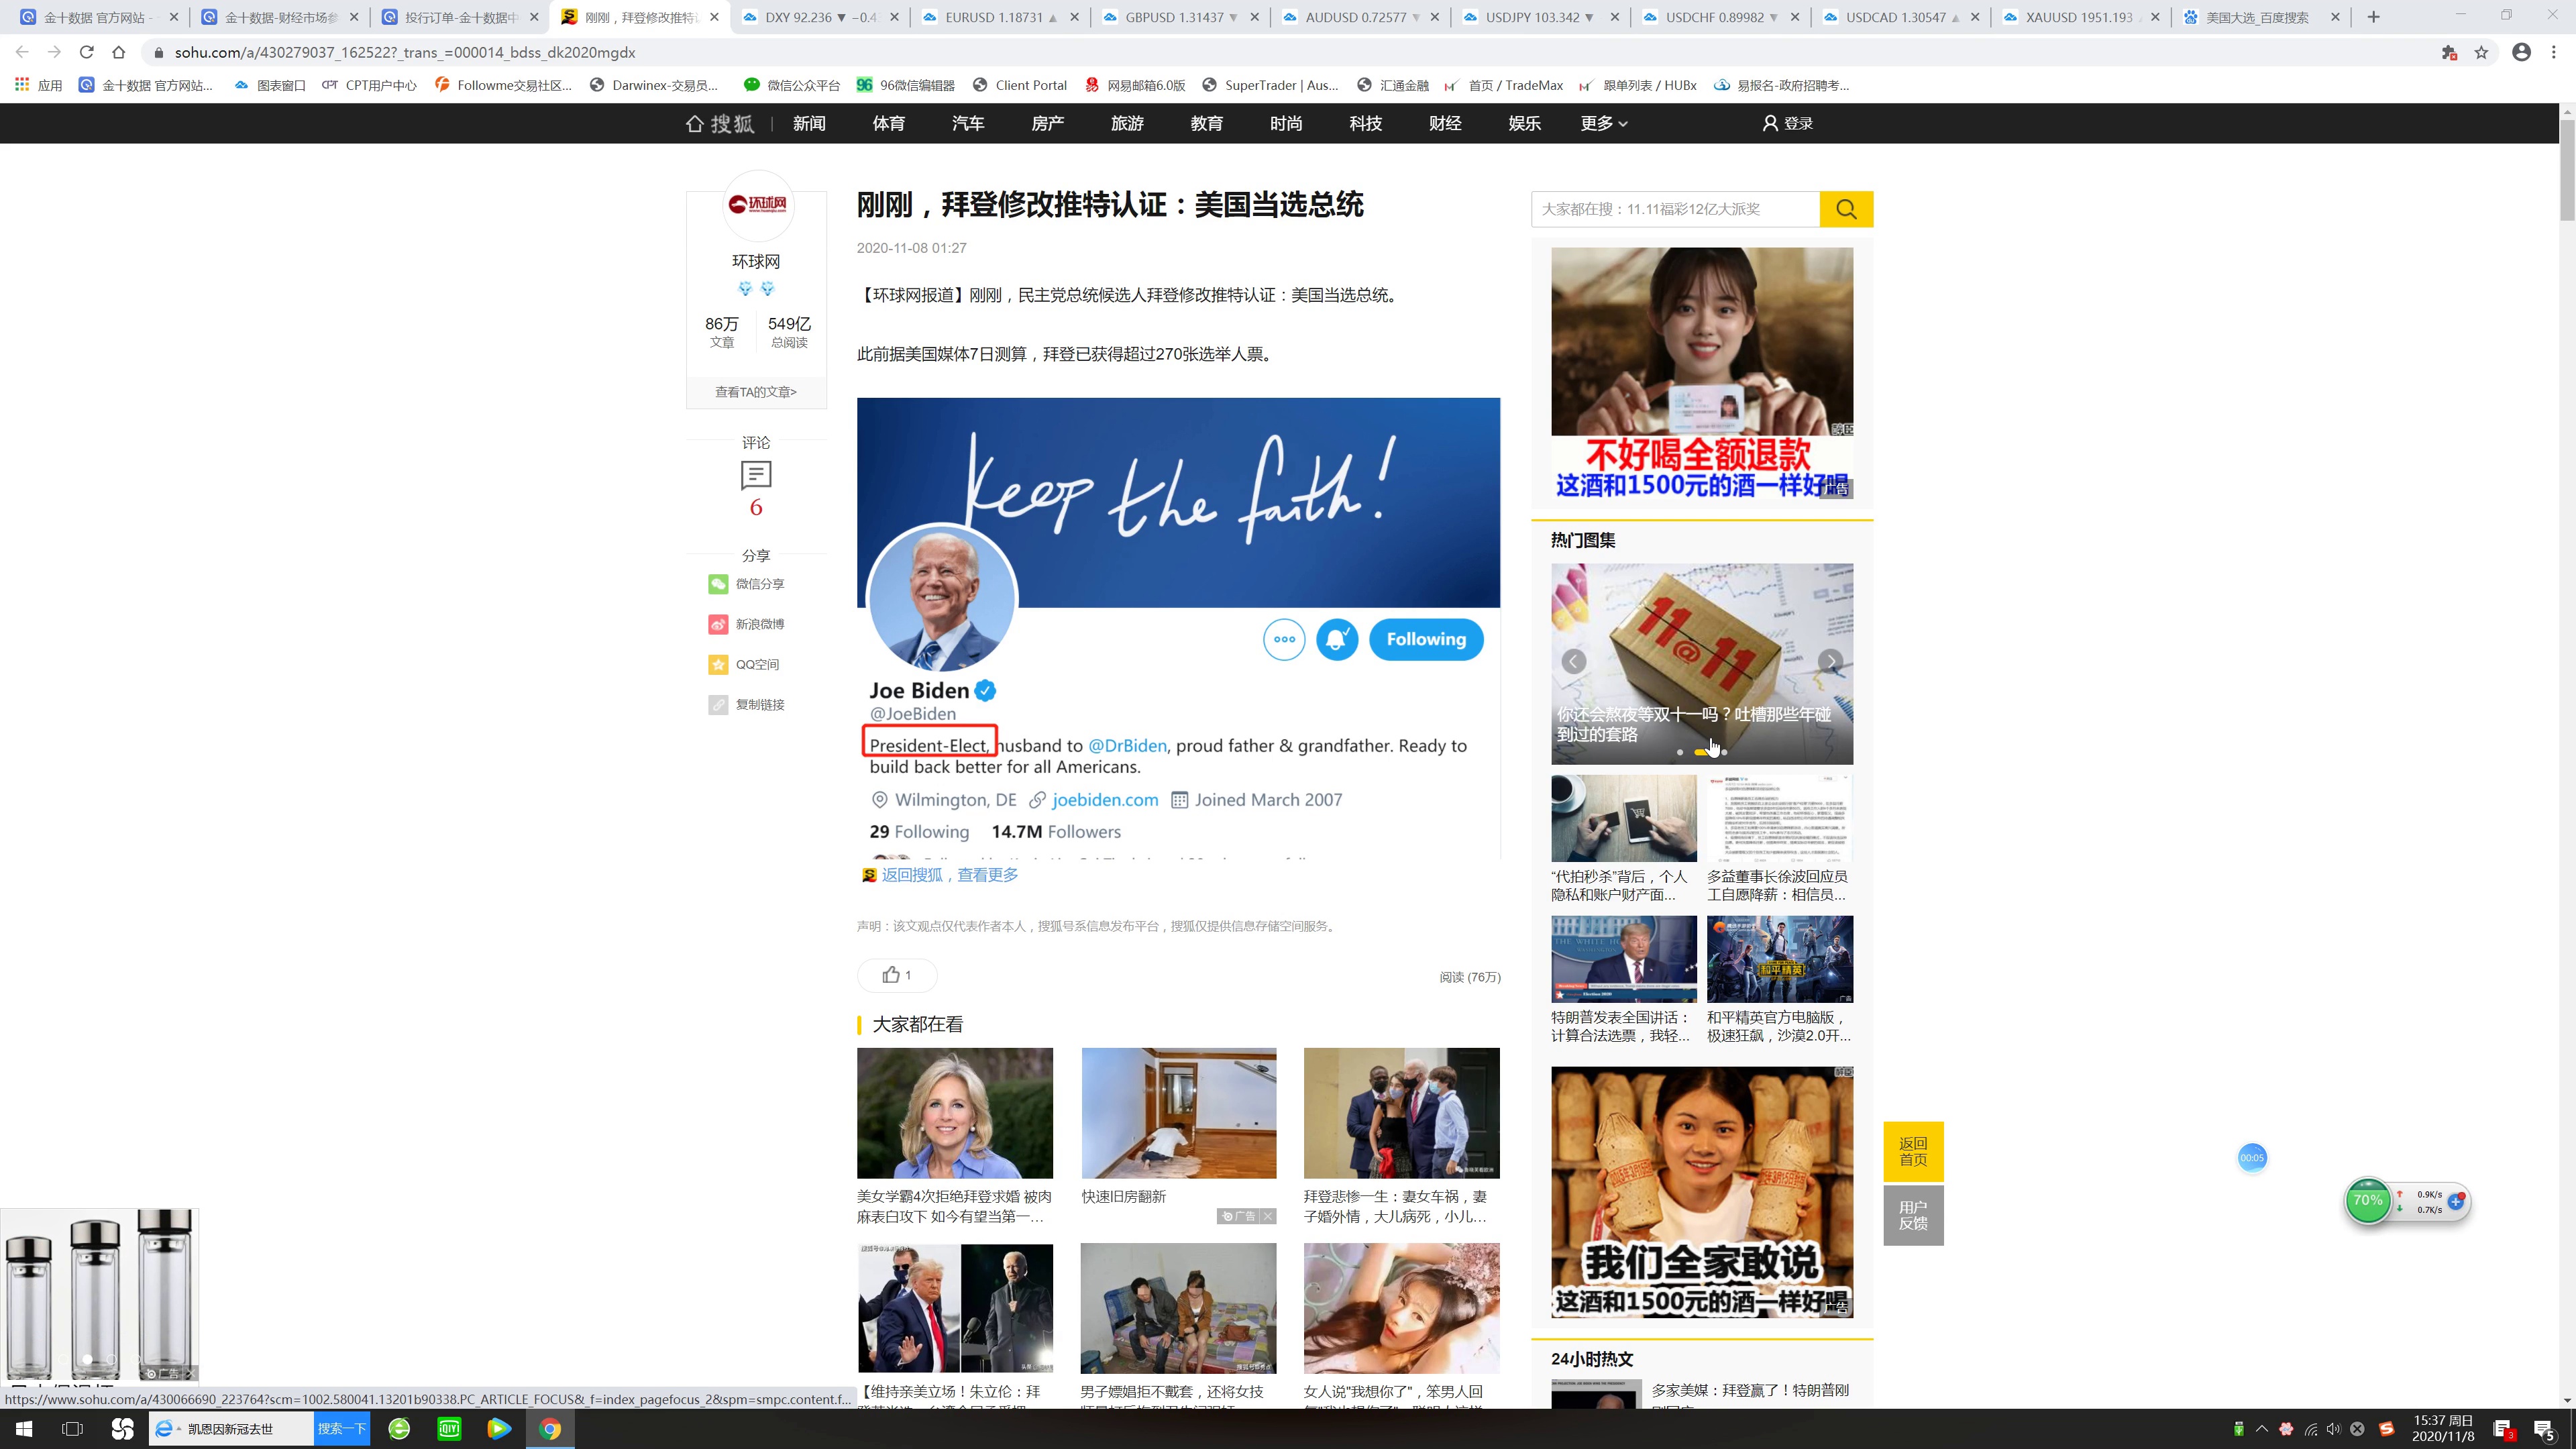Bookmark page with the star icon

(x=2481, y=53)
